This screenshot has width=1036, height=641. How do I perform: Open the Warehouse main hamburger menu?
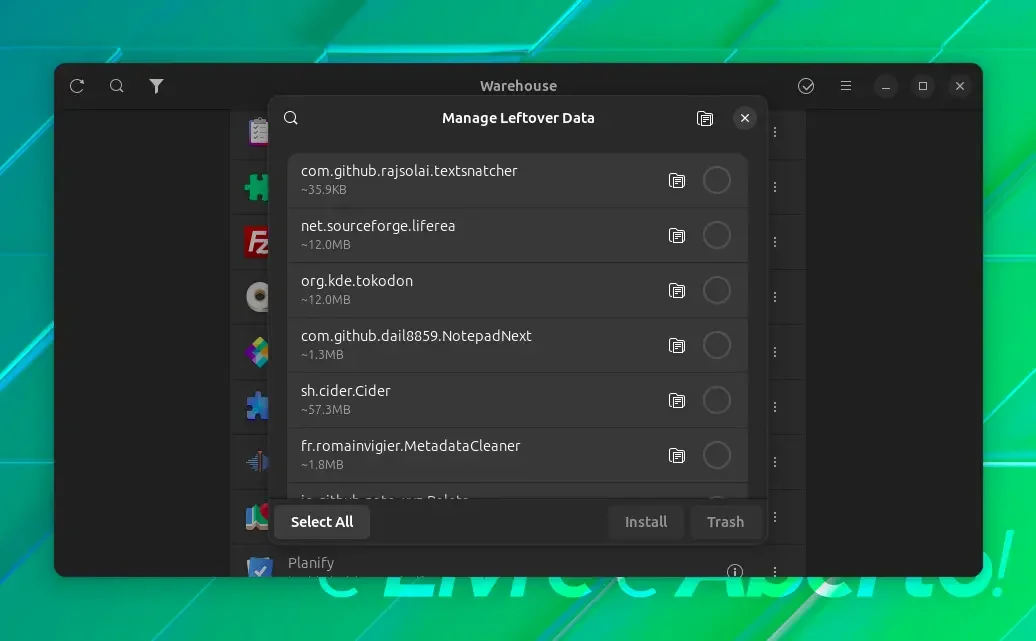click(x=846, y=86)
